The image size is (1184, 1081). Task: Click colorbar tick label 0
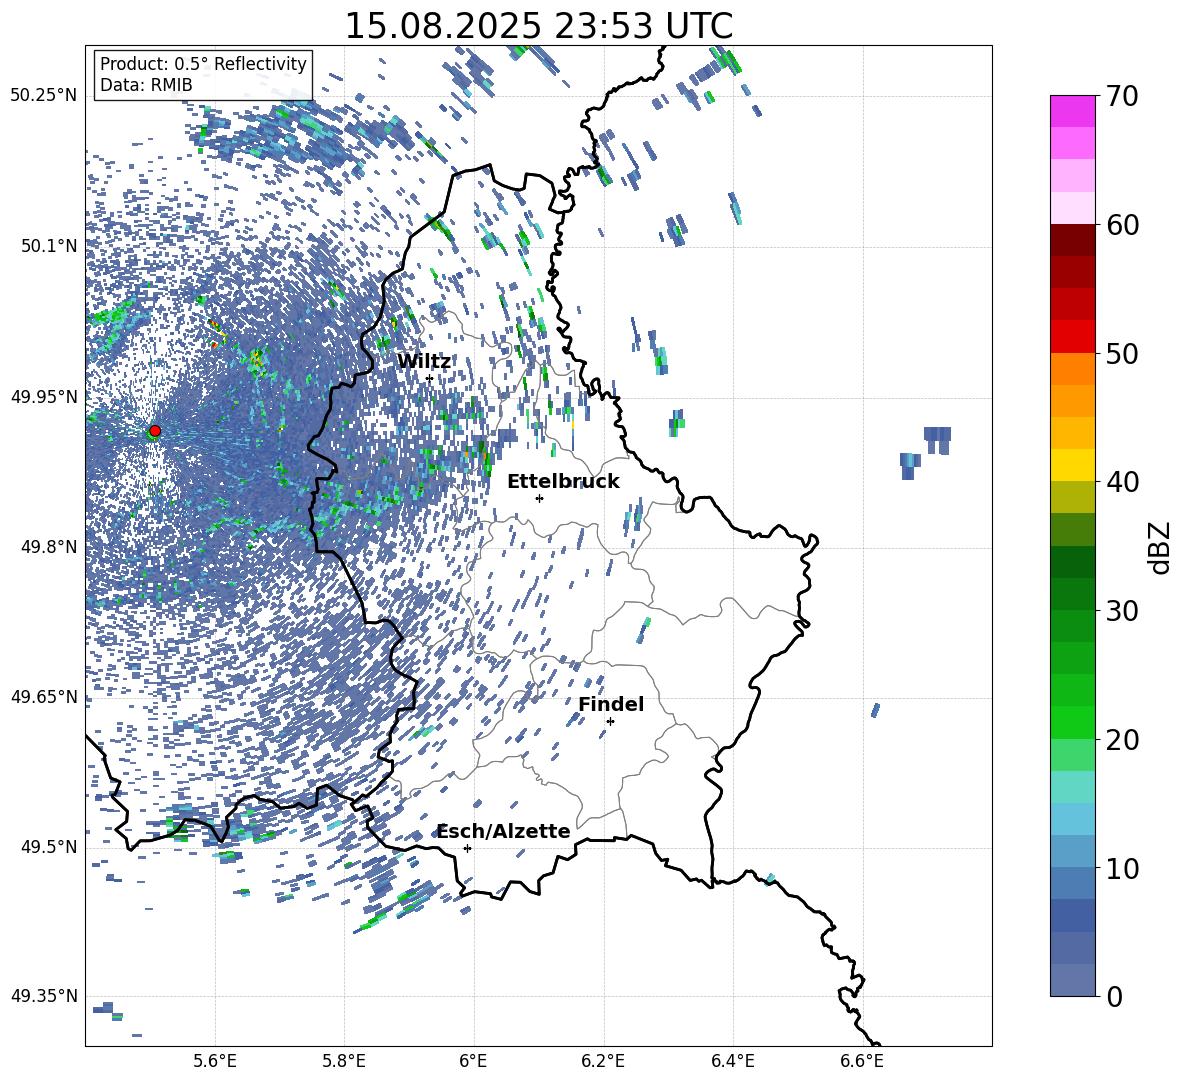coord(1114,996)
